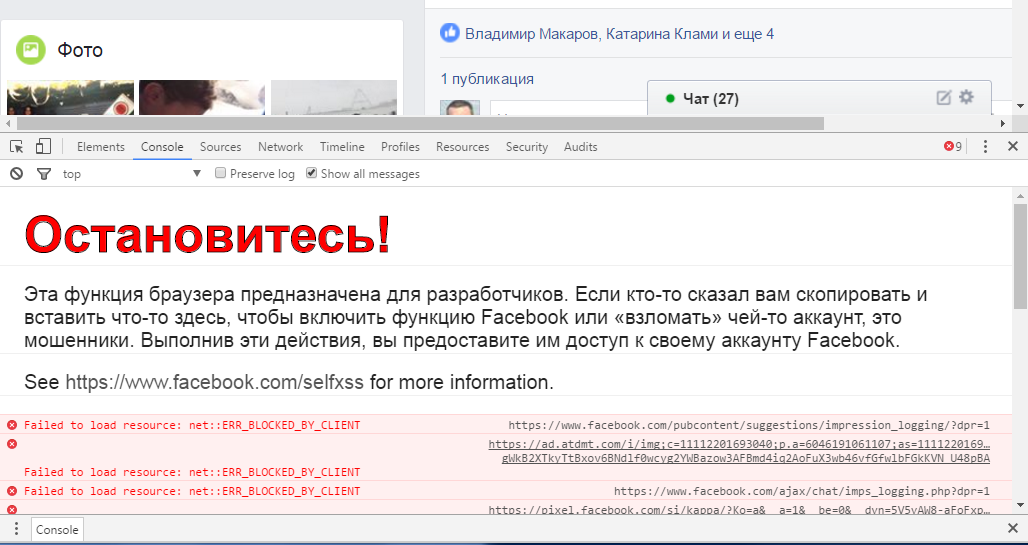Click console scrollbar down arrow
The width and height of the screenshot is (1028, 545).
click(1020, 505)
